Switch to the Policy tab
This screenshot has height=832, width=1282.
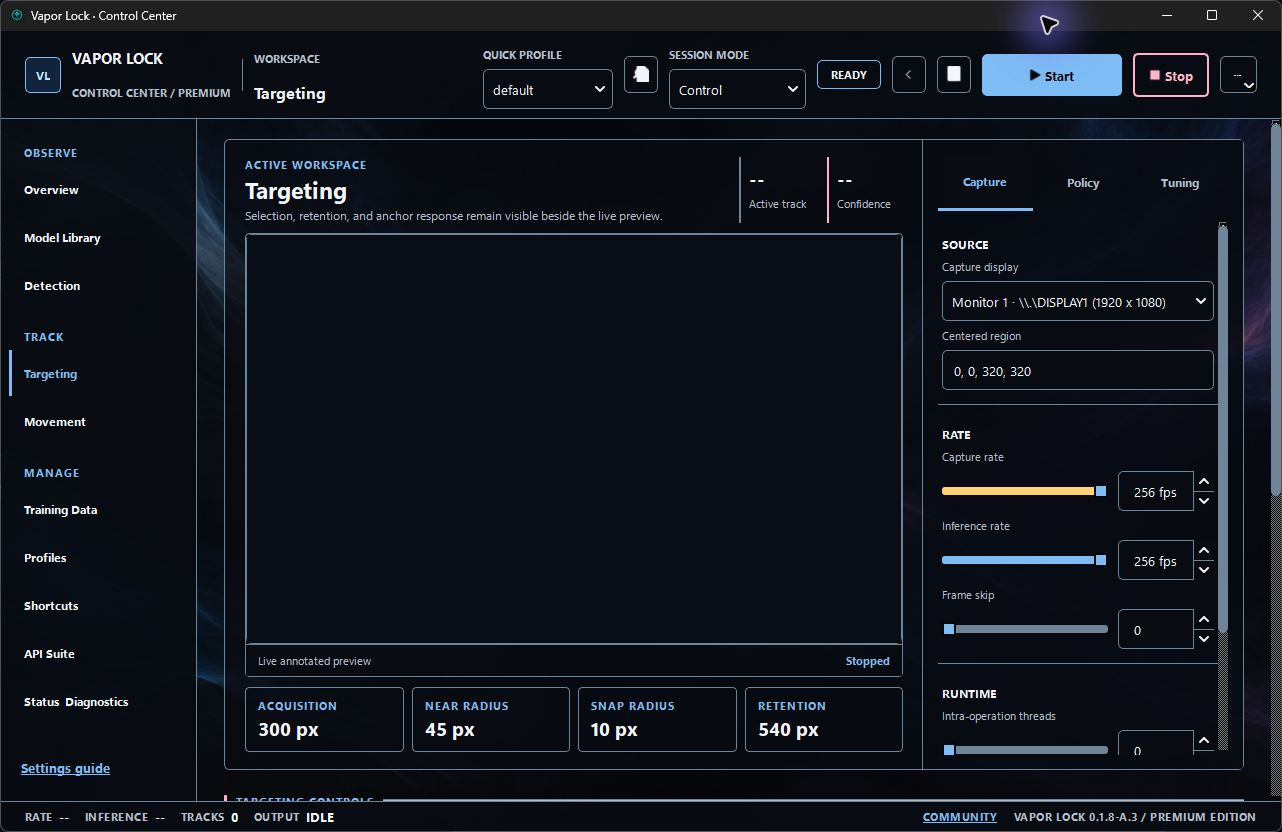coord(1083,183)
